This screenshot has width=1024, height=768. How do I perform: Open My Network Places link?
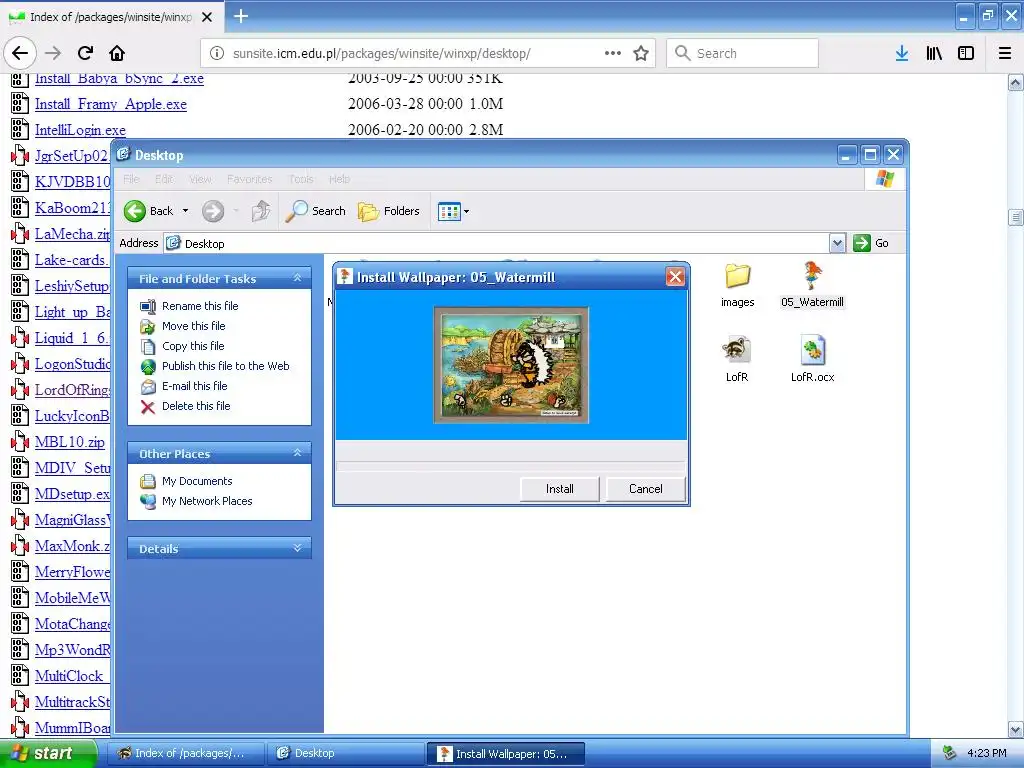[207, 501]
